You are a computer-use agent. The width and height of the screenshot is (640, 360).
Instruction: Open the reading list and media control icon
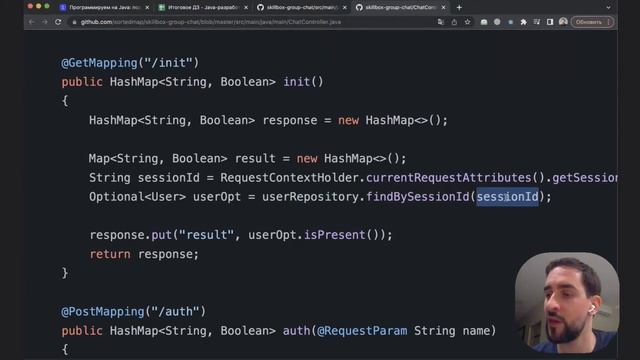(x=536, y=22)
